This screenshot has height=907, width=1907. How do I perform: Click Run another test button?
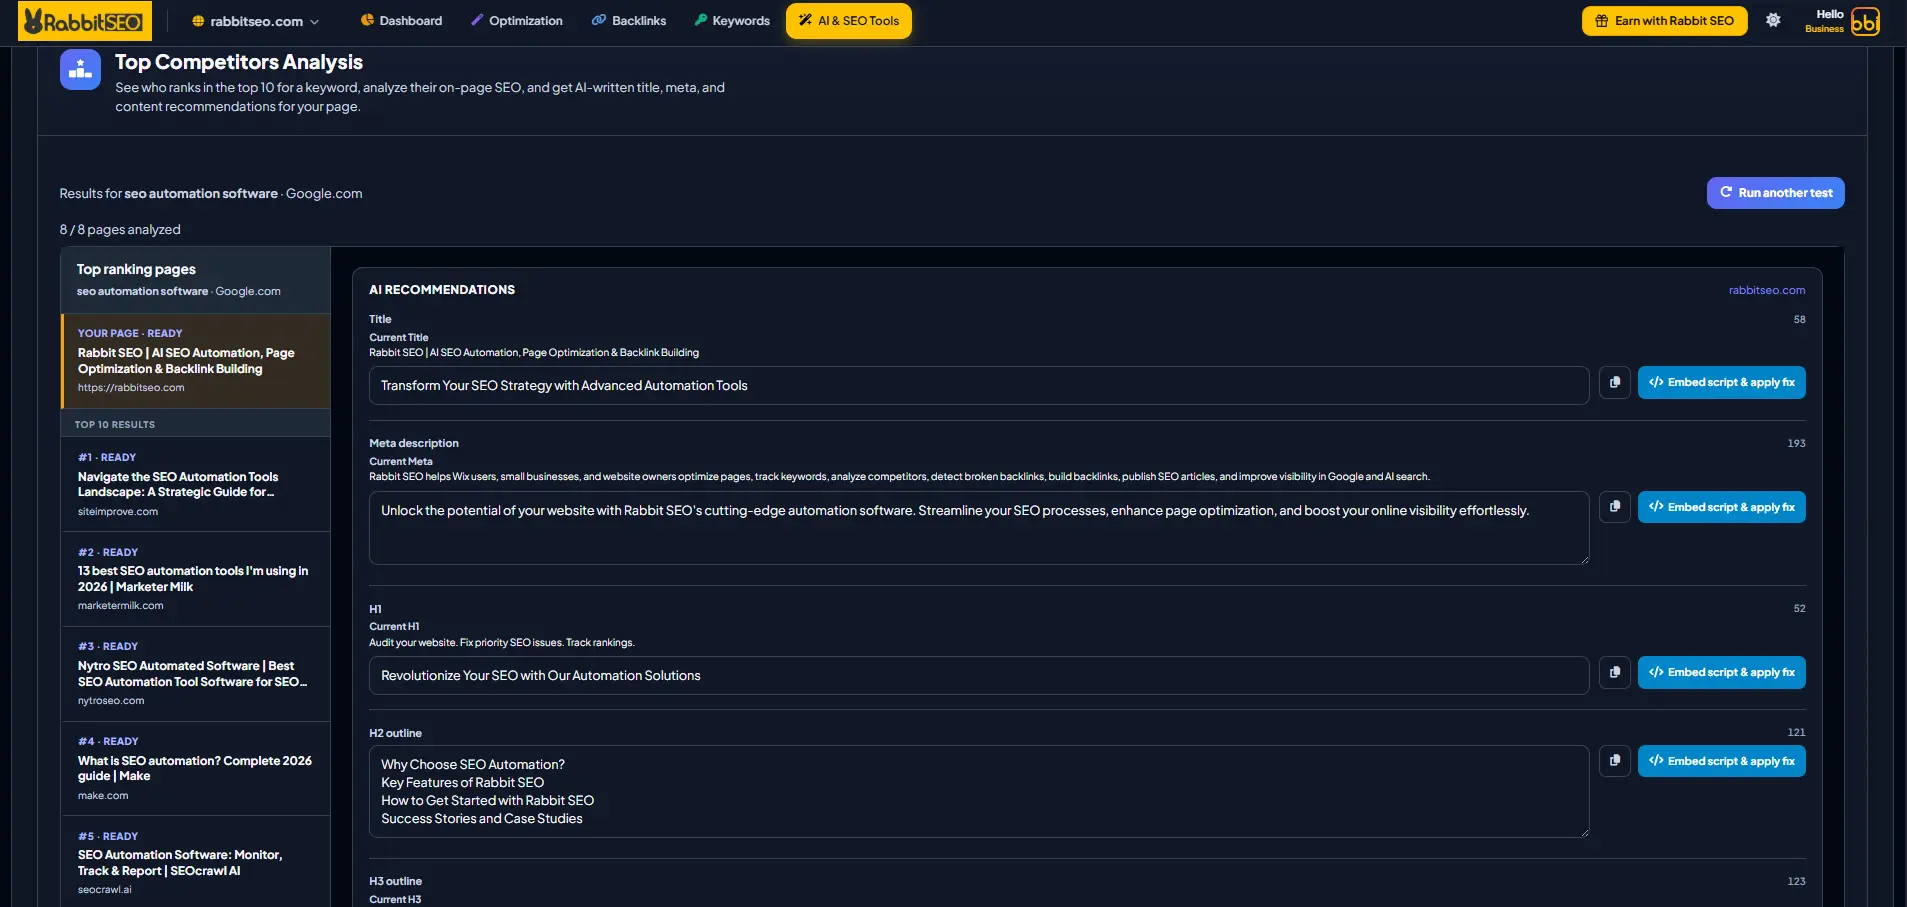click(x=1775, y=193)
